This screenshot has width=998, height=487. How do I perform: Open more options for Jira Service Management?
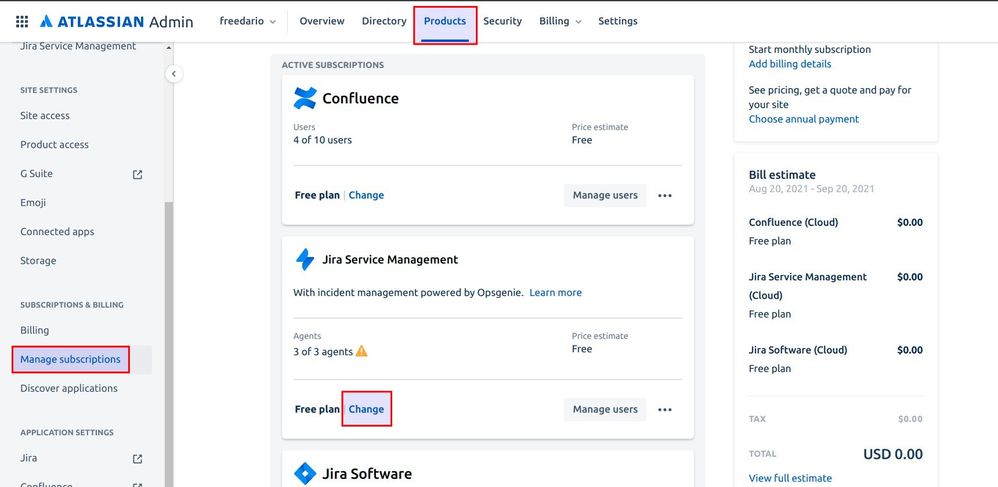pos(664,409)
